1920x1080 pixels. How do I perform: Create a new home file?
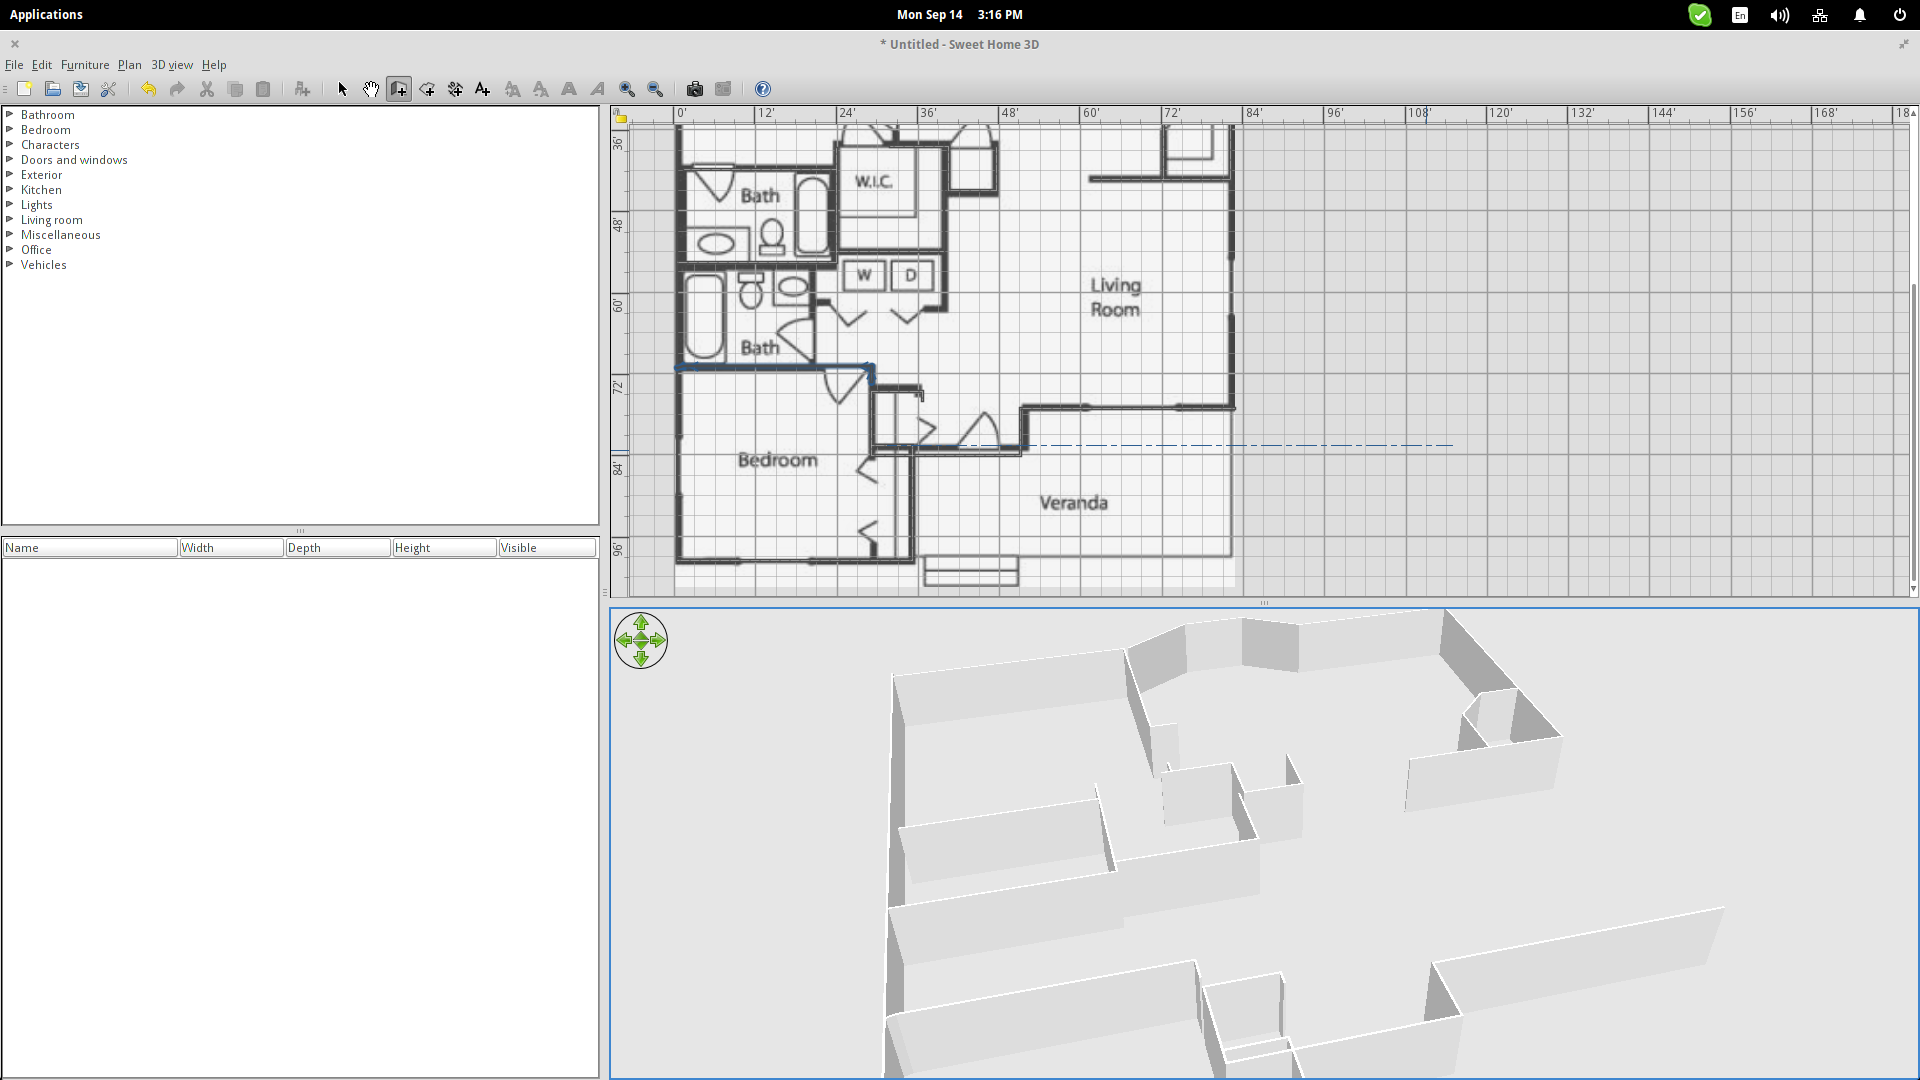(x=25, y=89)
